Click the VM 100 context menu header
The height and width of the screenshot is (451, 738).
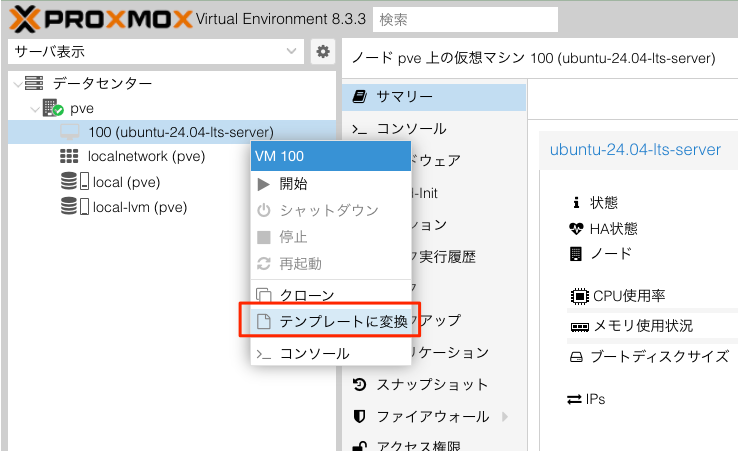click(x=331, y=156)
